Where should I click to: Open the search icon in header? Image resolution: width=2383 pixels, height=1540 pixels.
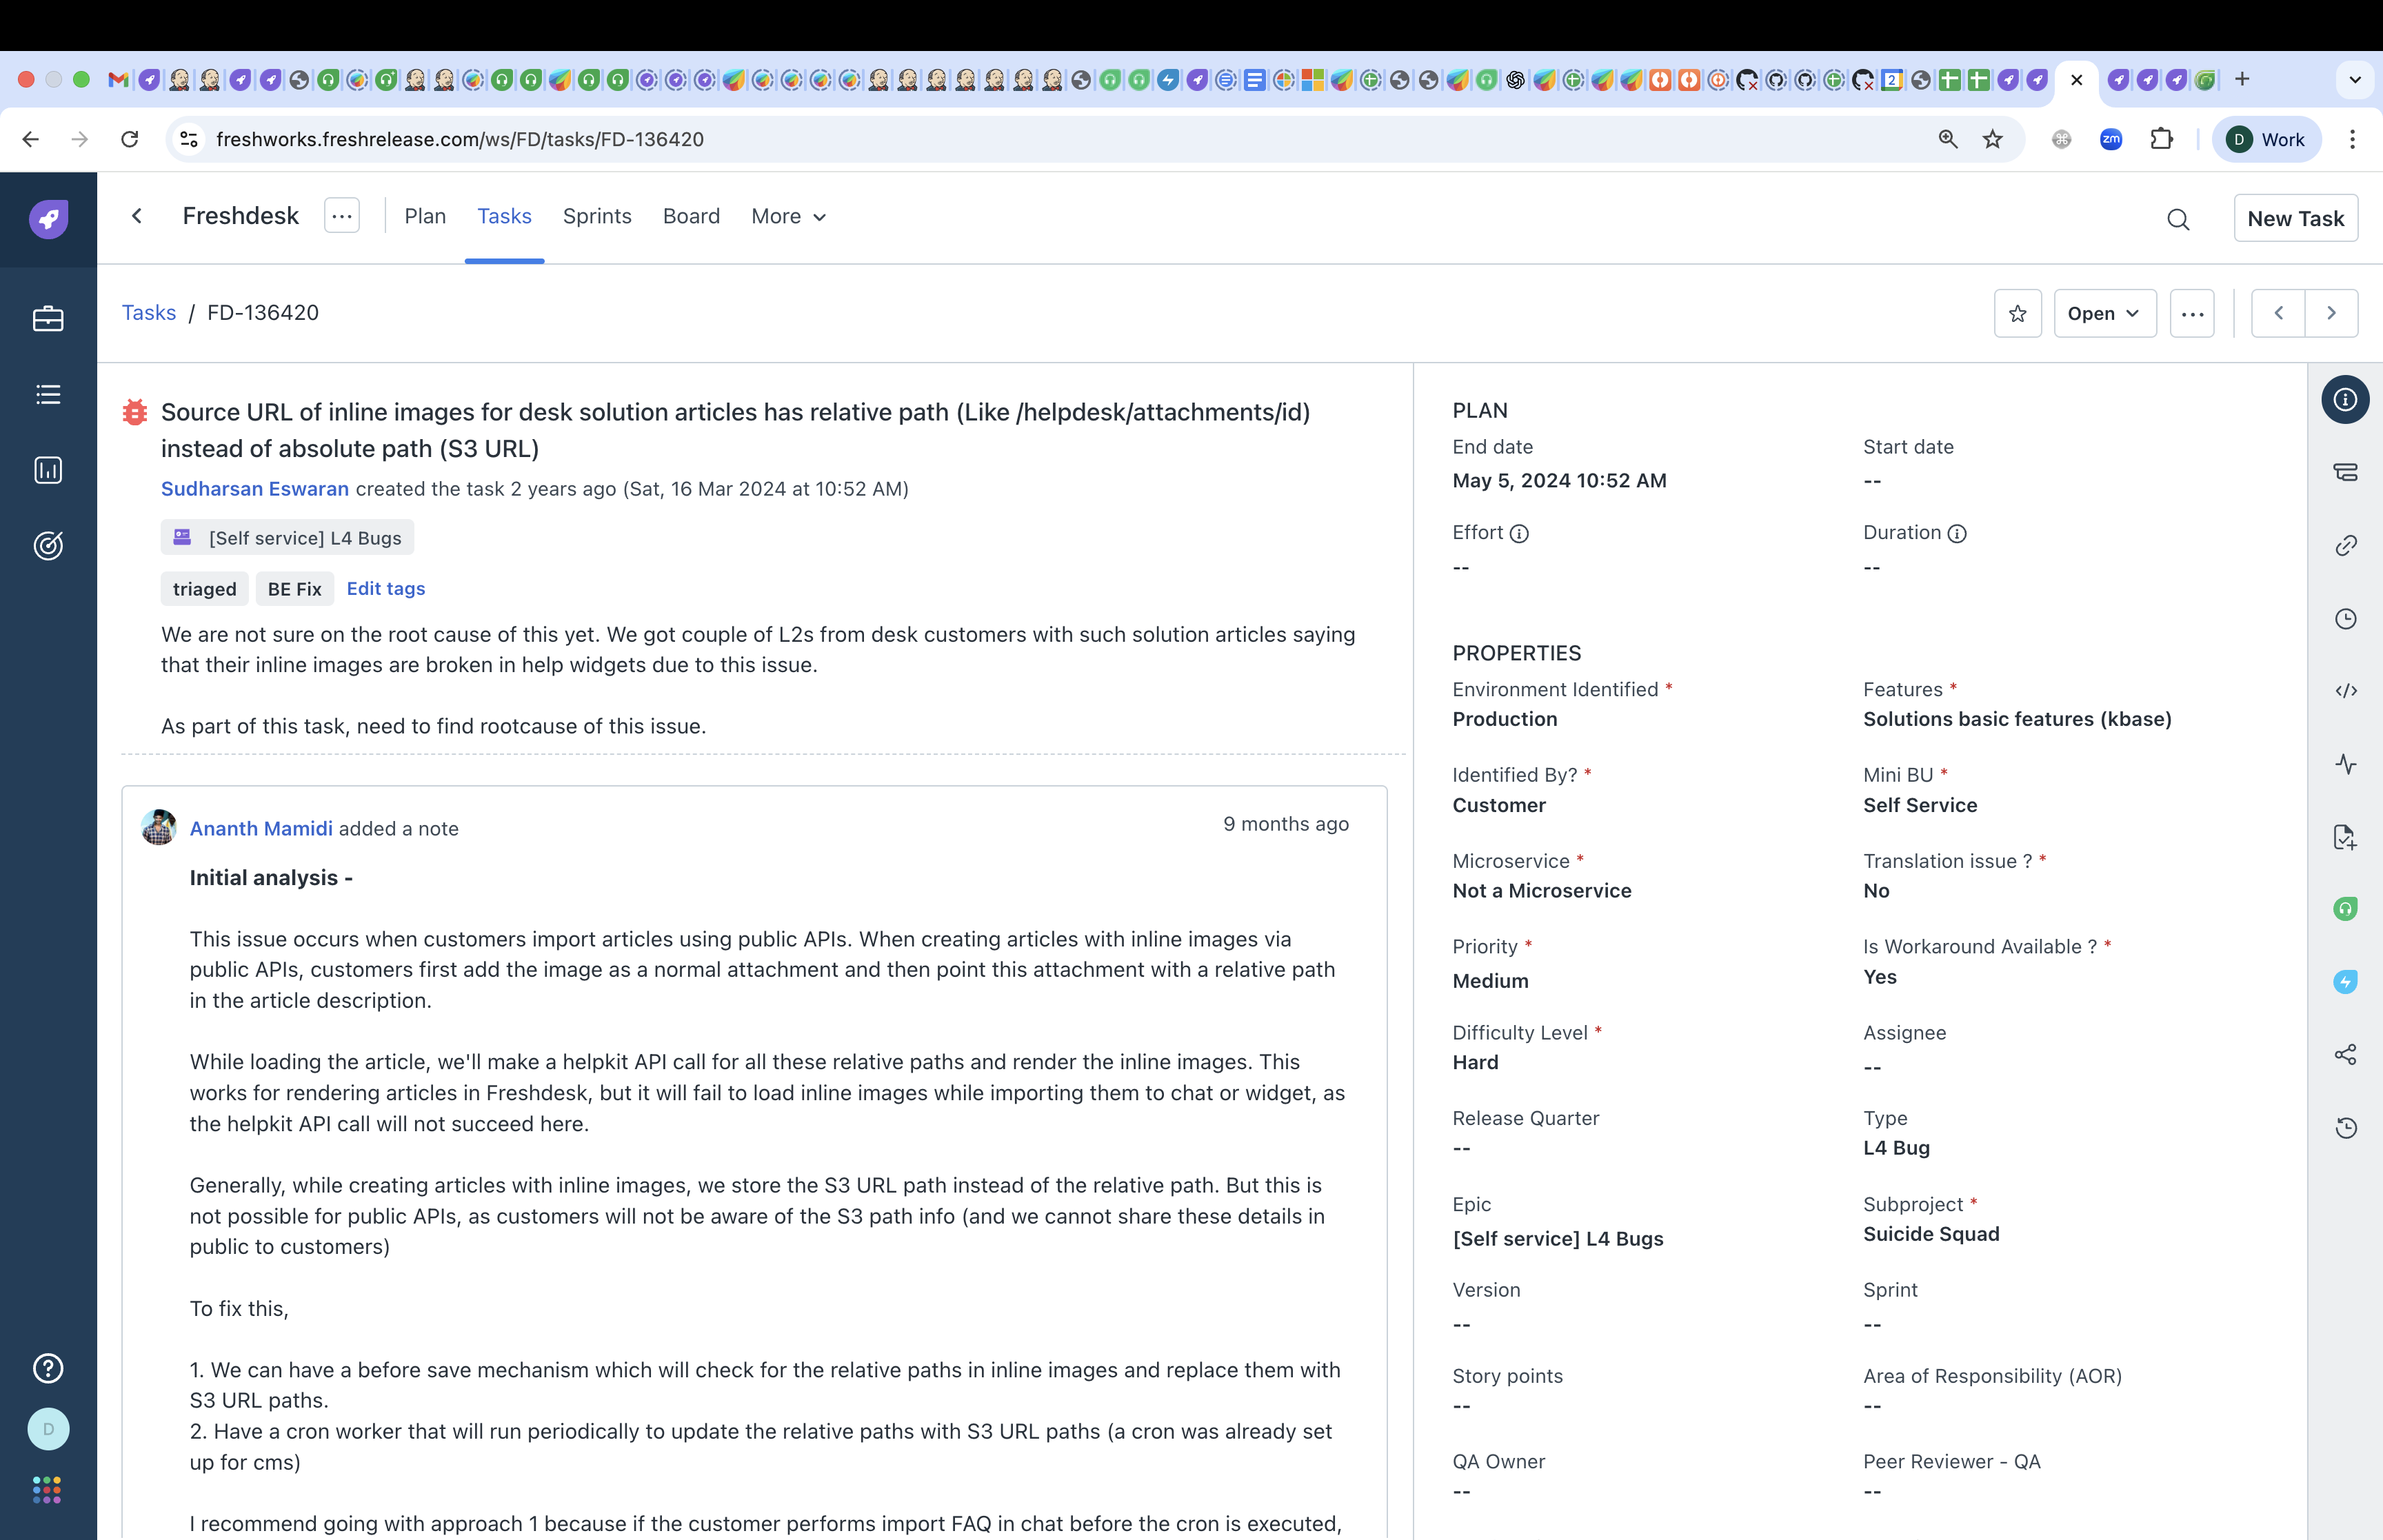tap(2178, 219)
